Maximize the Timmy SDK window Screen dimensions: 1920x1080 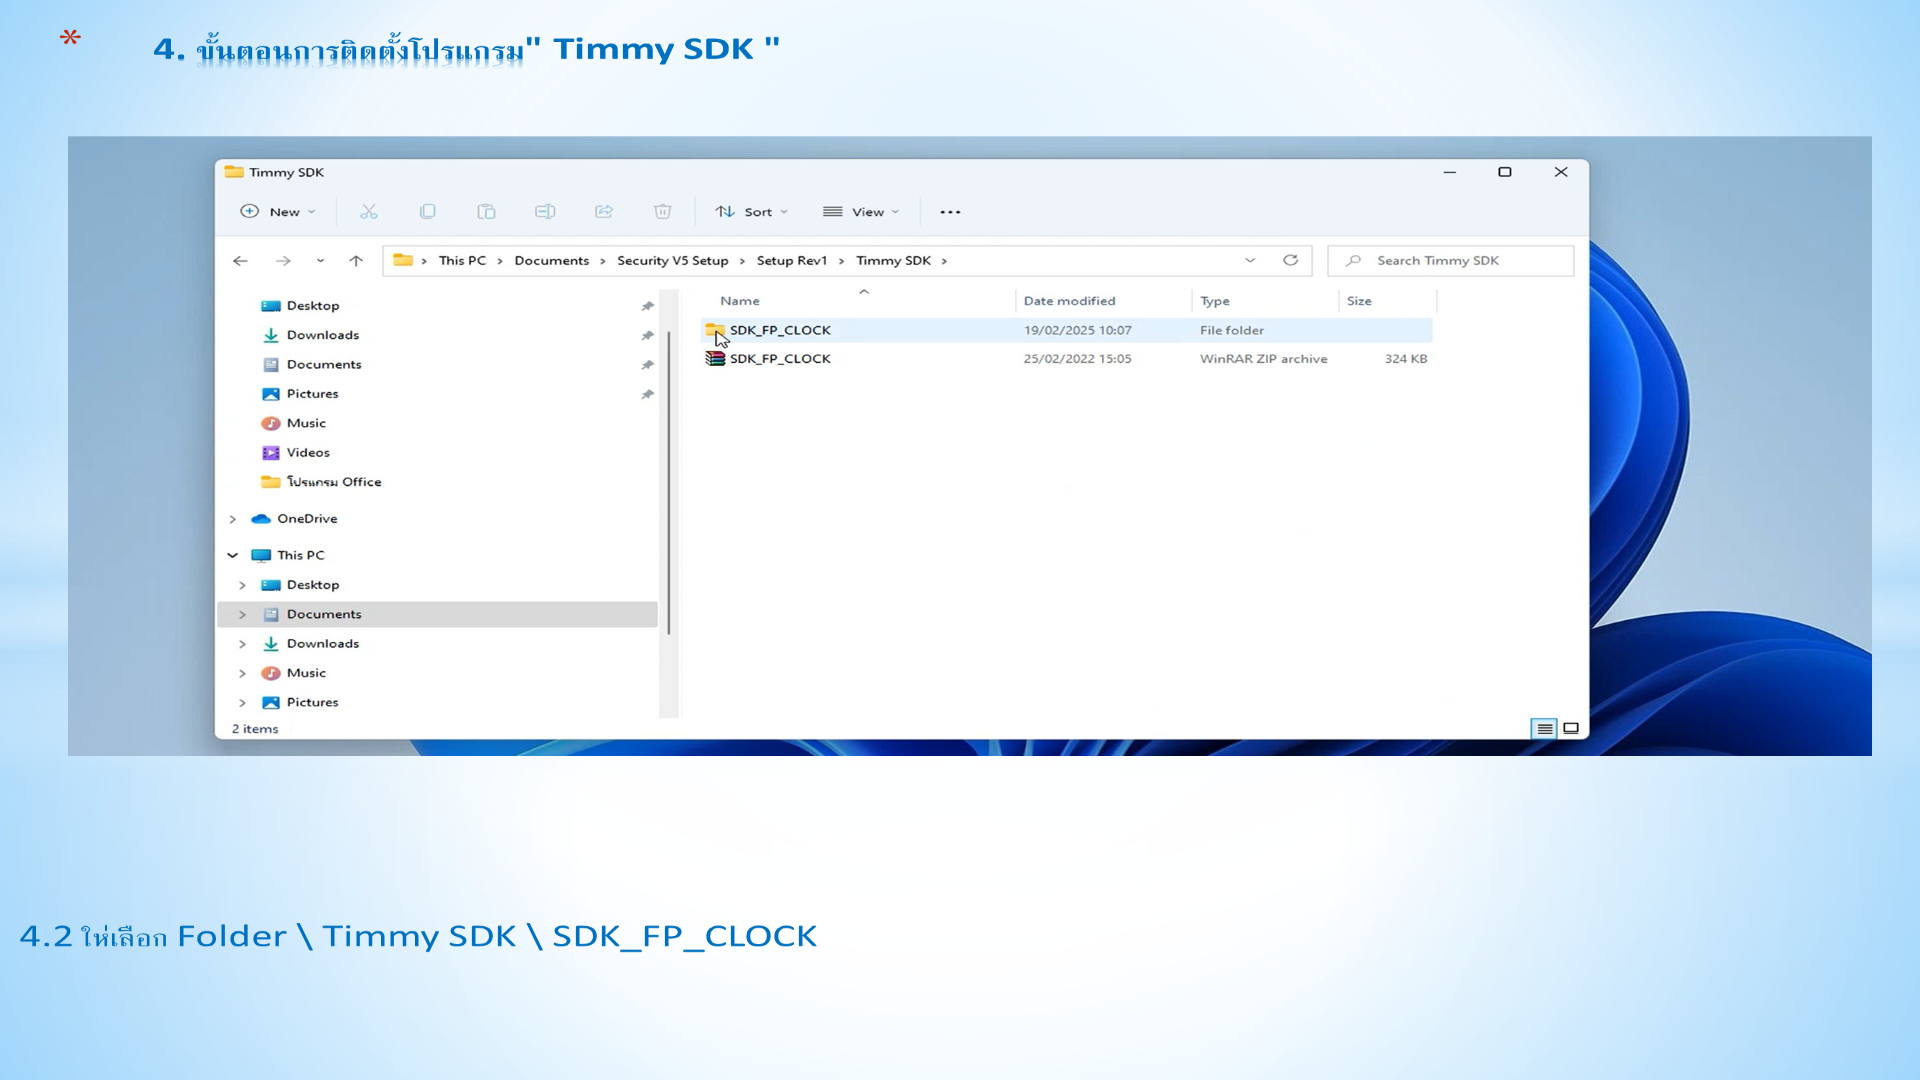(1504, 172)
